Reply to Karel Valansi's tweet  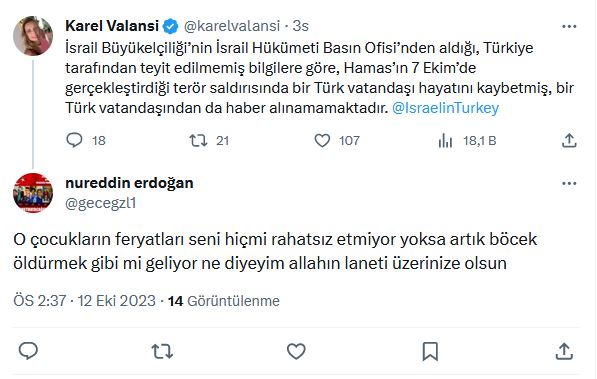(74, 140)
